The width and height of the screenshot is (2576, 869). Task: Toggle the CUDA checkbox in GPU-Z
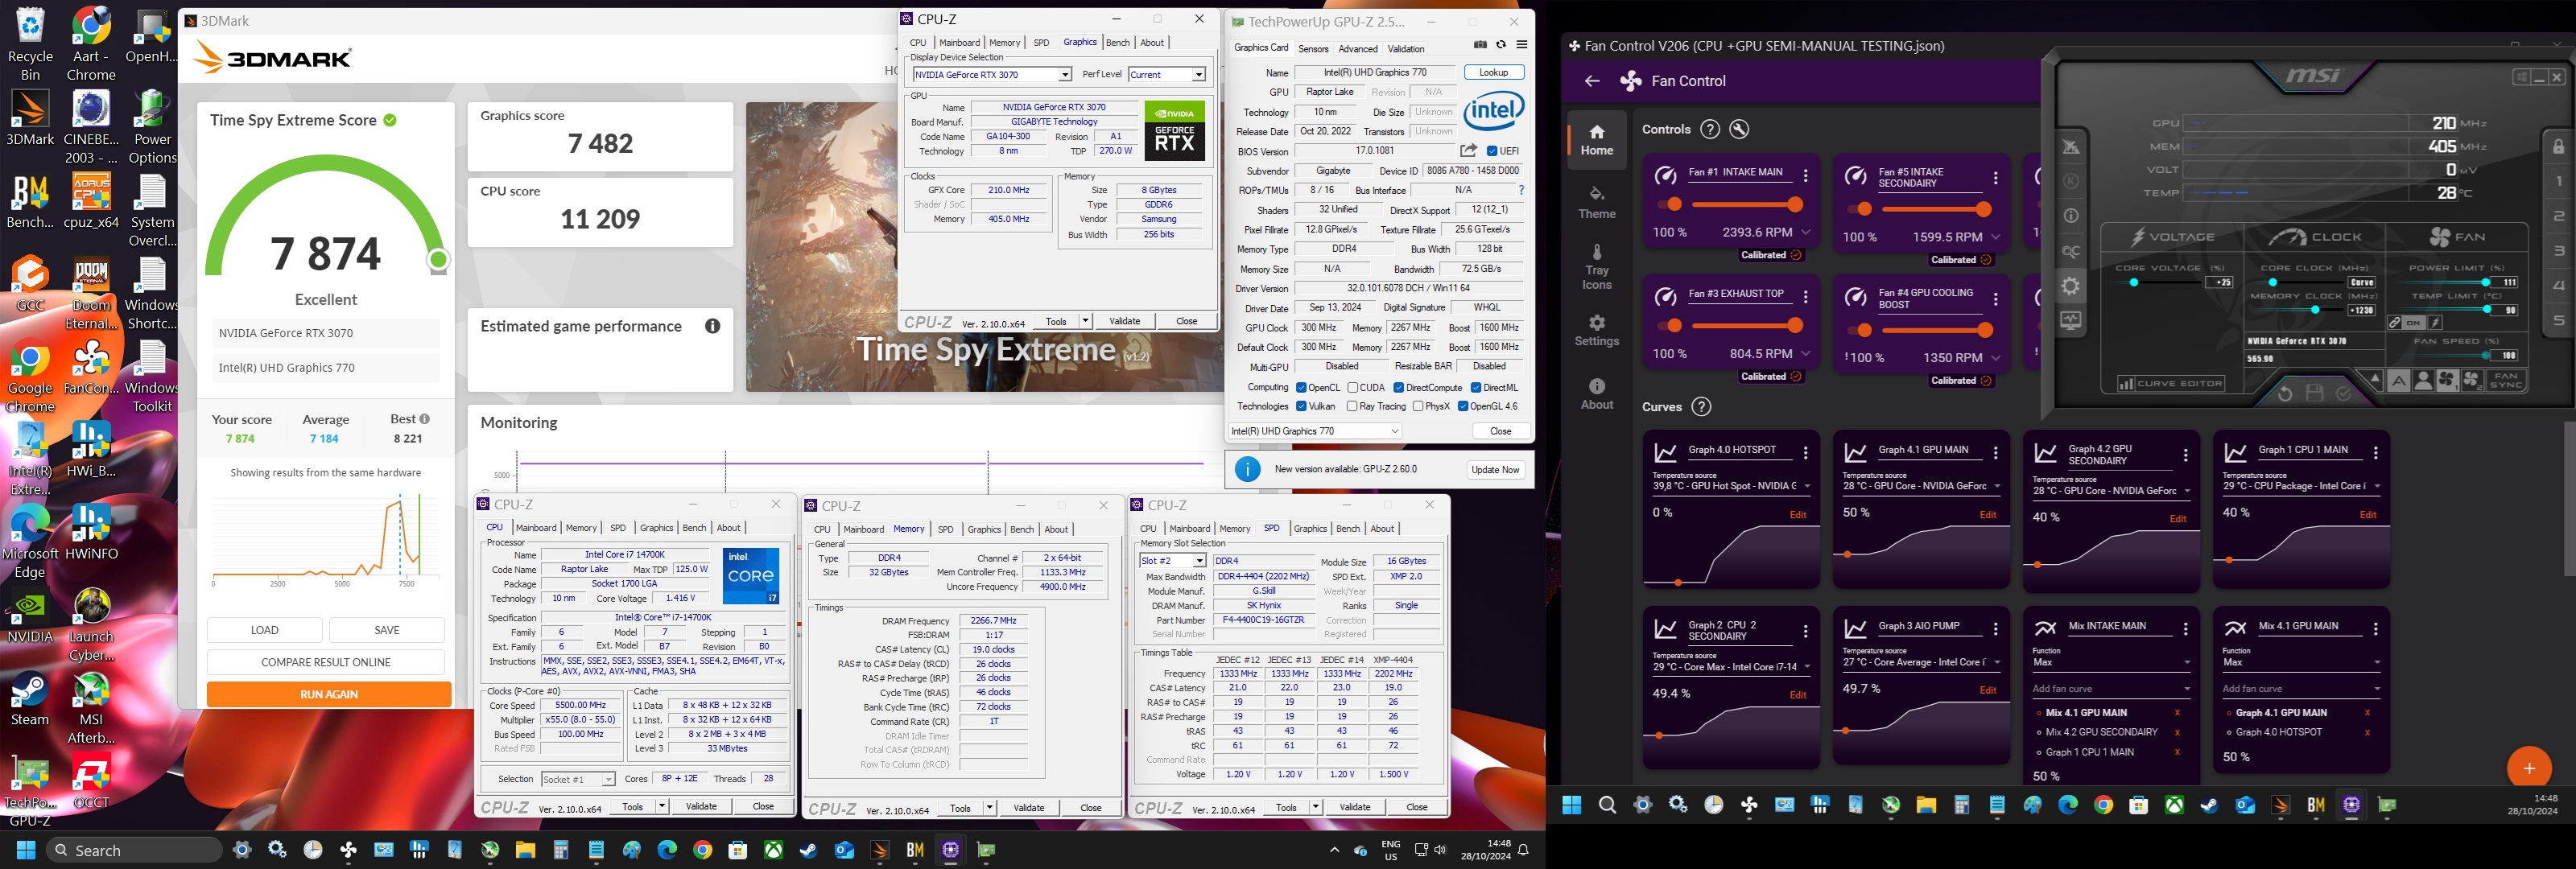click(x=1353, y=388)
